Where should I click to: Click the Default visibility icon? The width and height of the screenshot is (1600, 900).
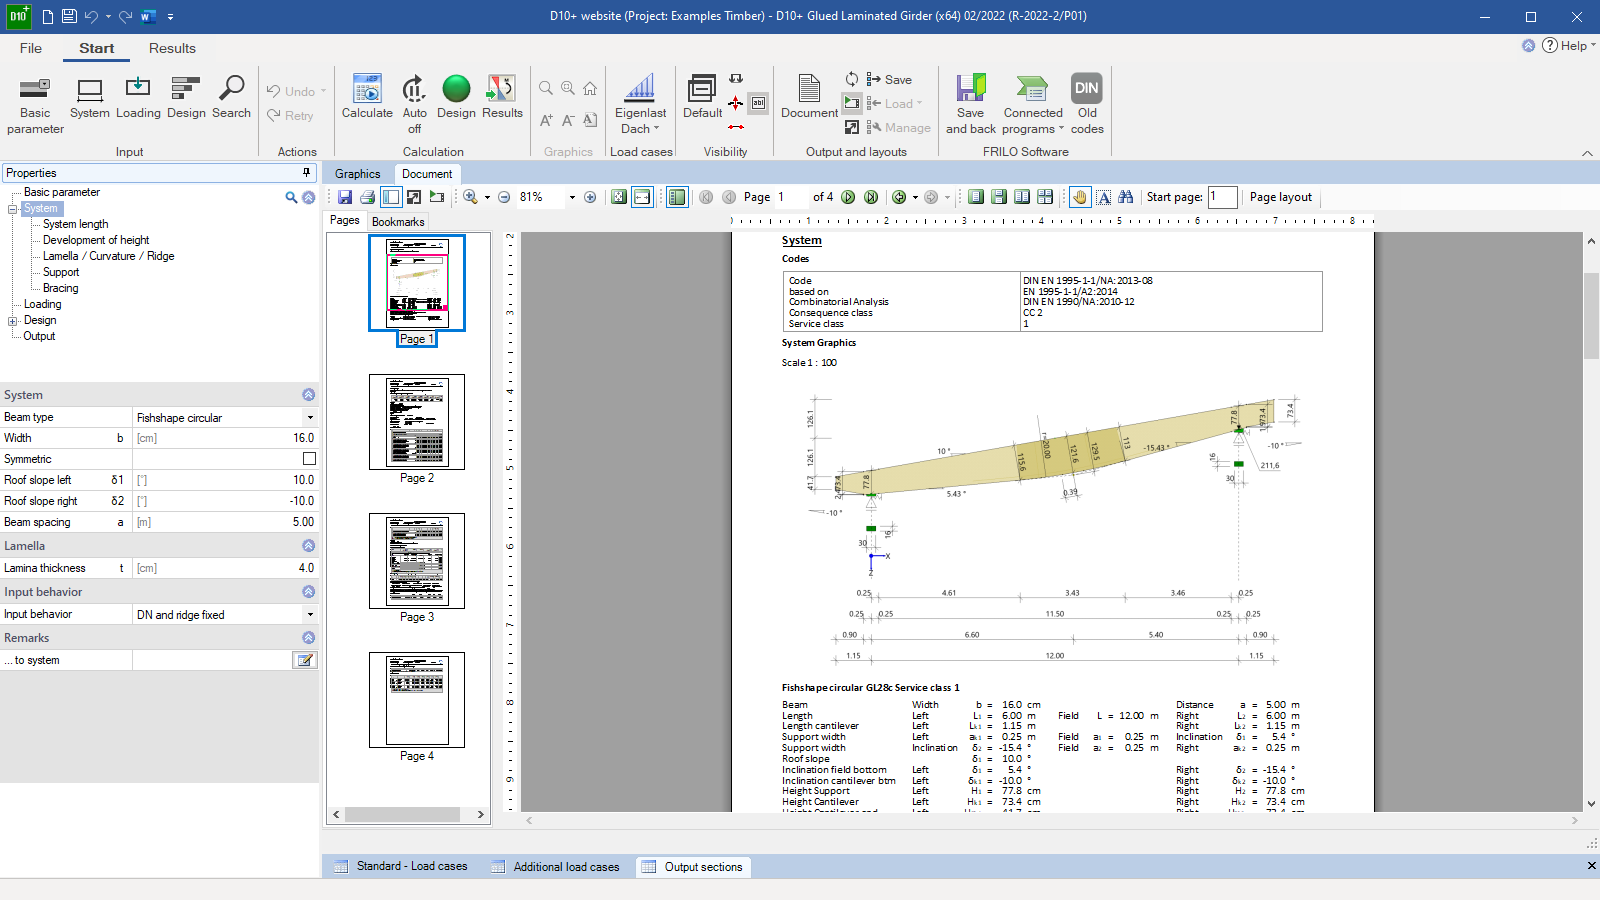click(702, 98)
